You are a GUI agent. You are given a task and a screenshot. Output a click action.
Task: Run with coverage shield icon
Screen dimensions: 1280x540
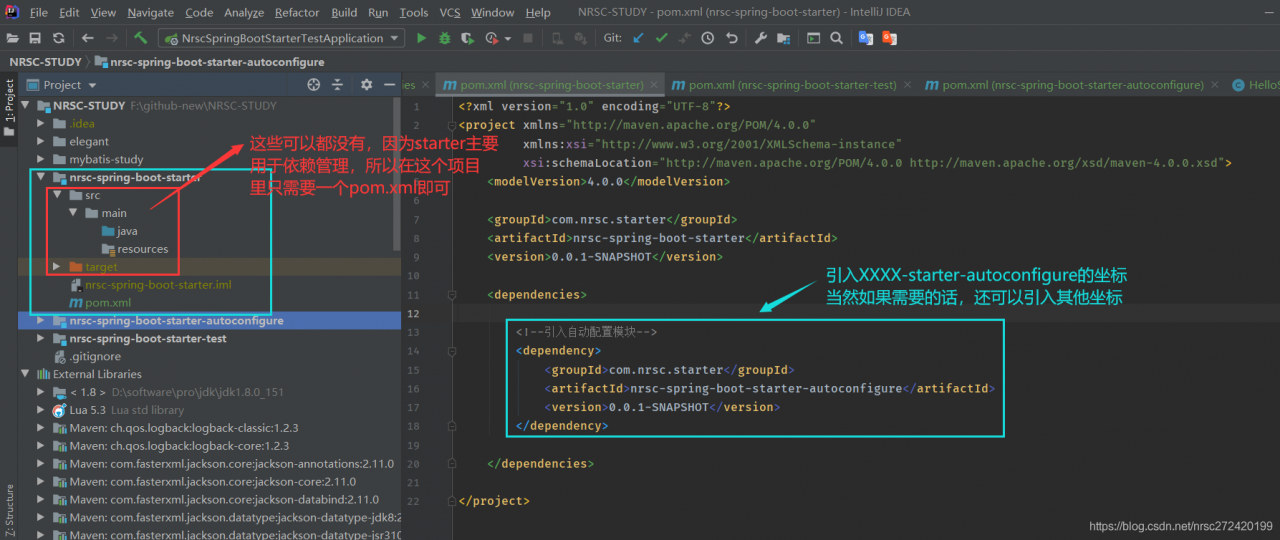[x=468, y=38]
